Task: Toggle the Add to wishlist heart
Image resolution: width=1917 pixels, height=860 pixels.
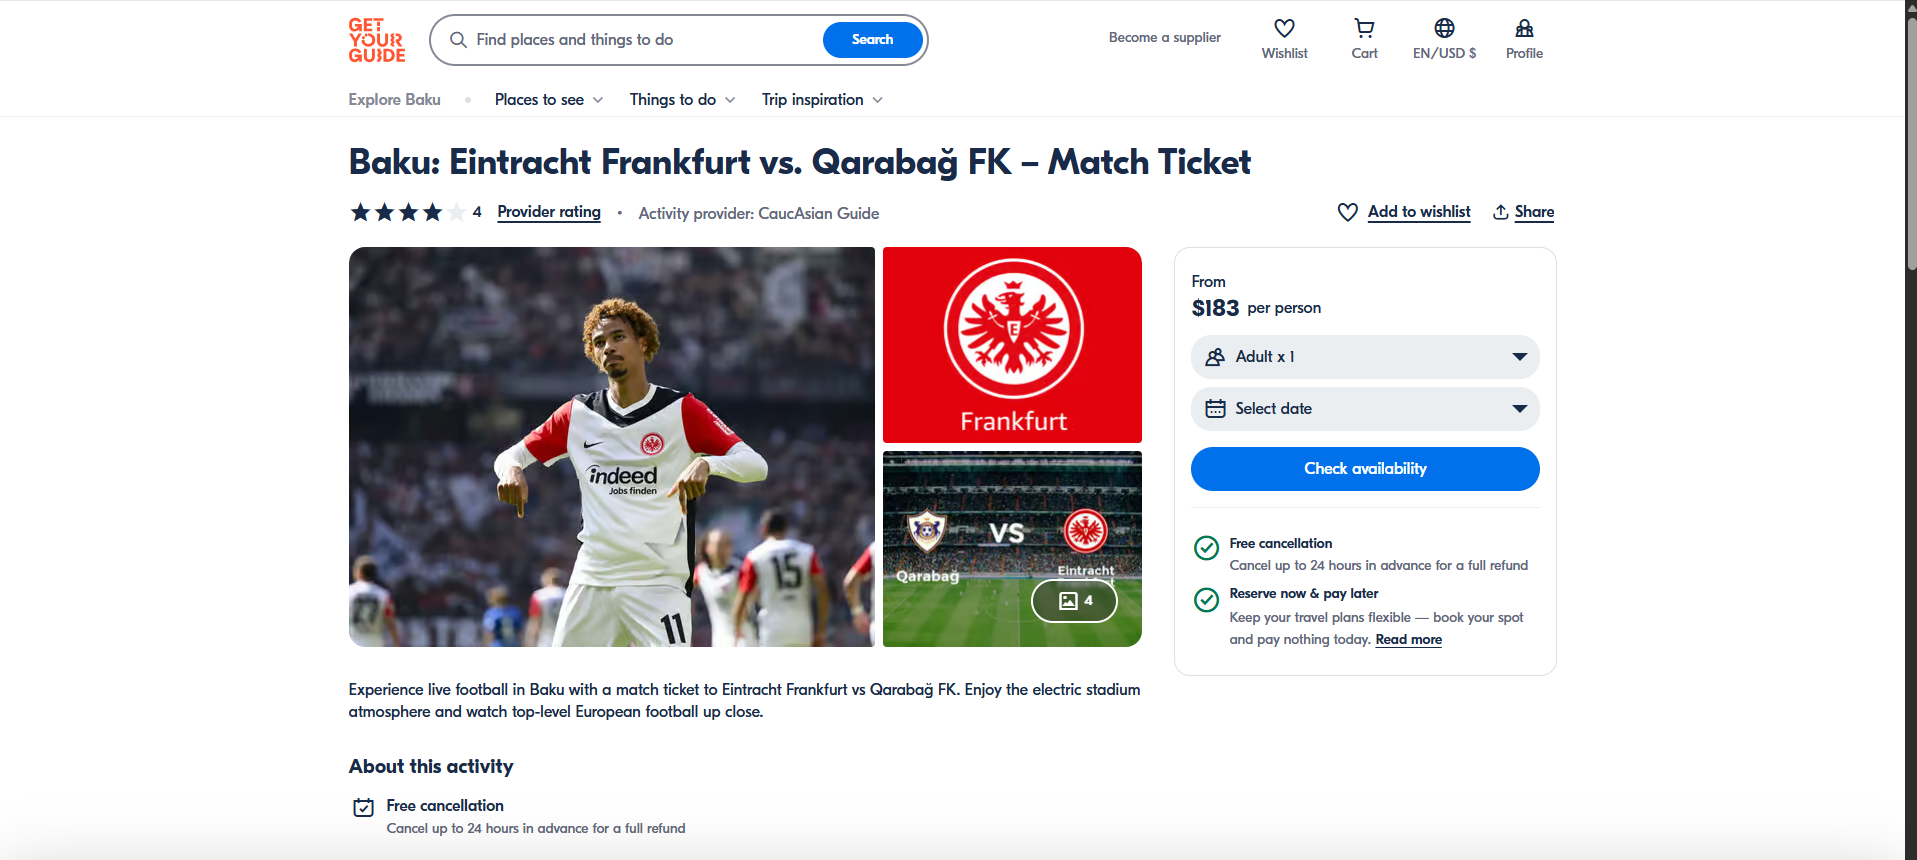Action: pyautogui.click(x=1347, y=212)
